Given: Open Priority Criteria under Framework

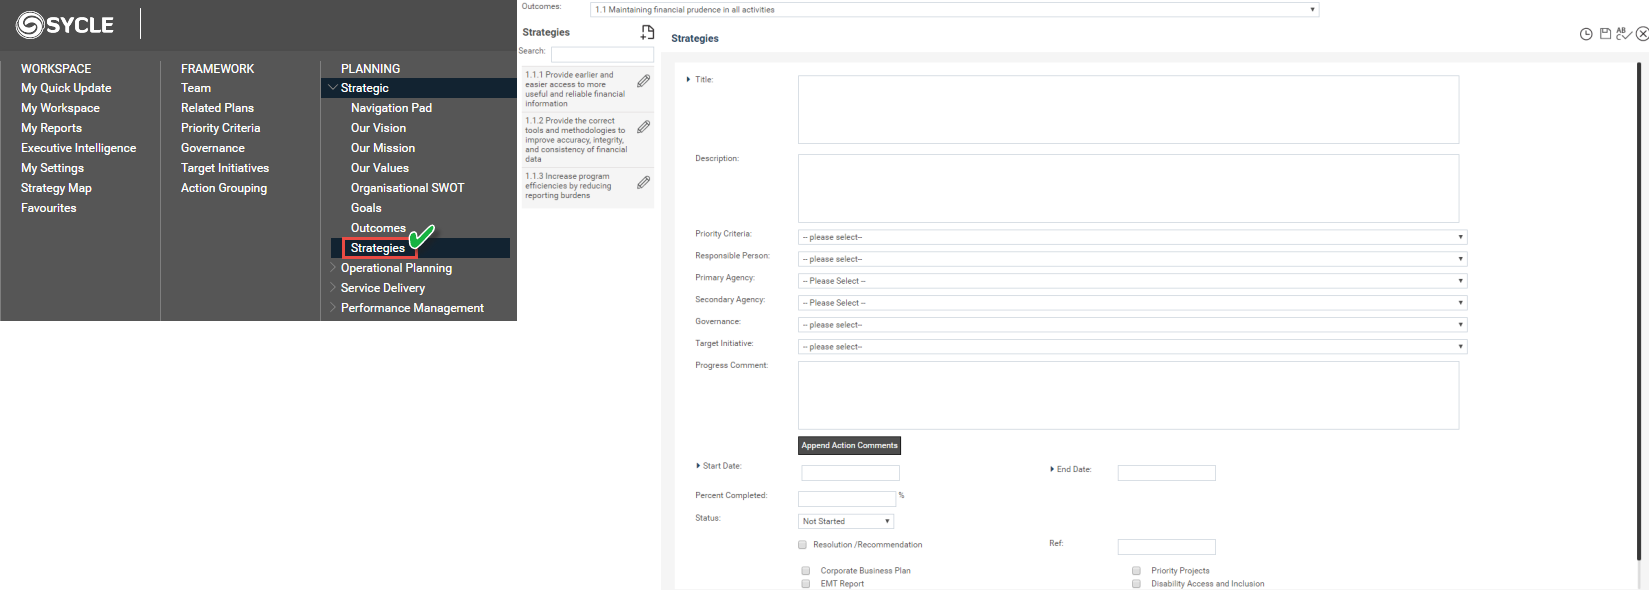Looking at the screenshot, I should [x=220, y=128].
